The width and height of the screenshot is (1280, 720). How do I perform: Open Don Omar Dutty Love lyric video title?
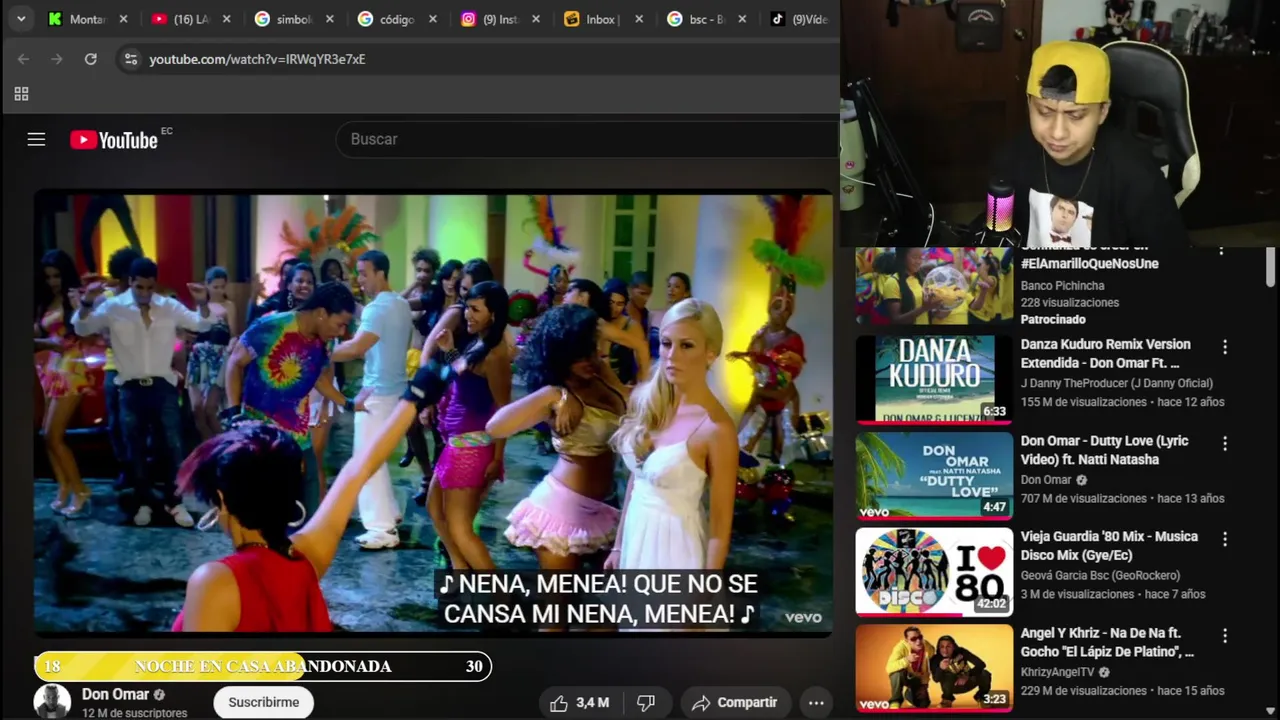pyautogui.click(x=1105, y=450)
